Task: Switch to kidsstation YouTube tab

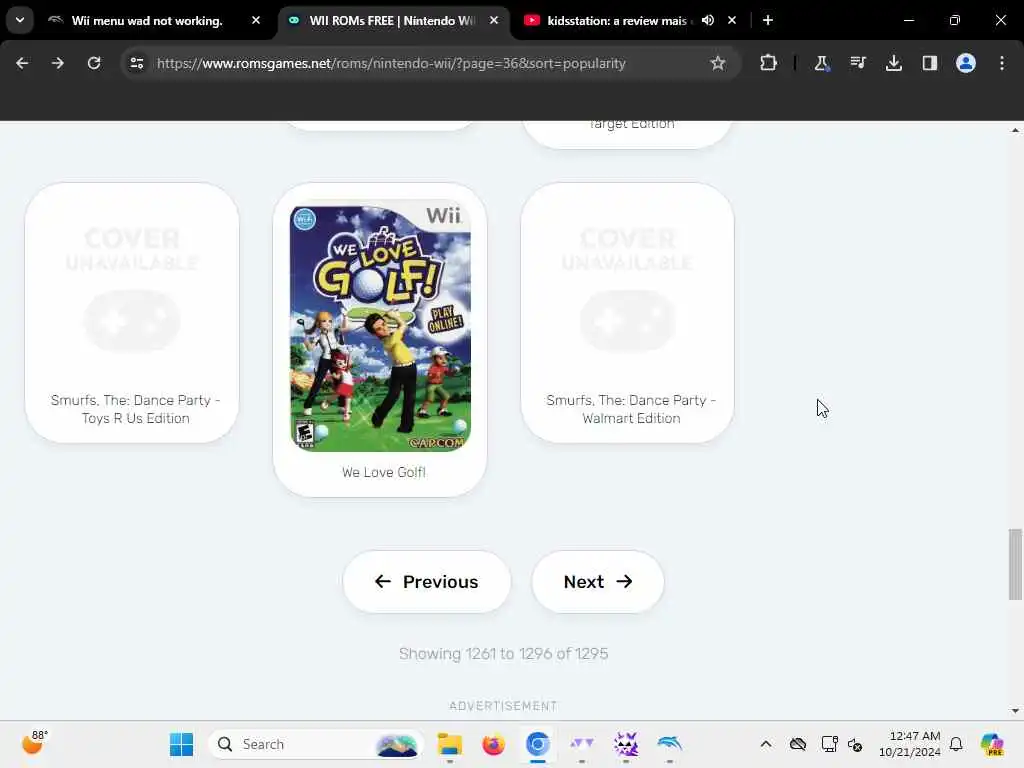Action: 616,21
